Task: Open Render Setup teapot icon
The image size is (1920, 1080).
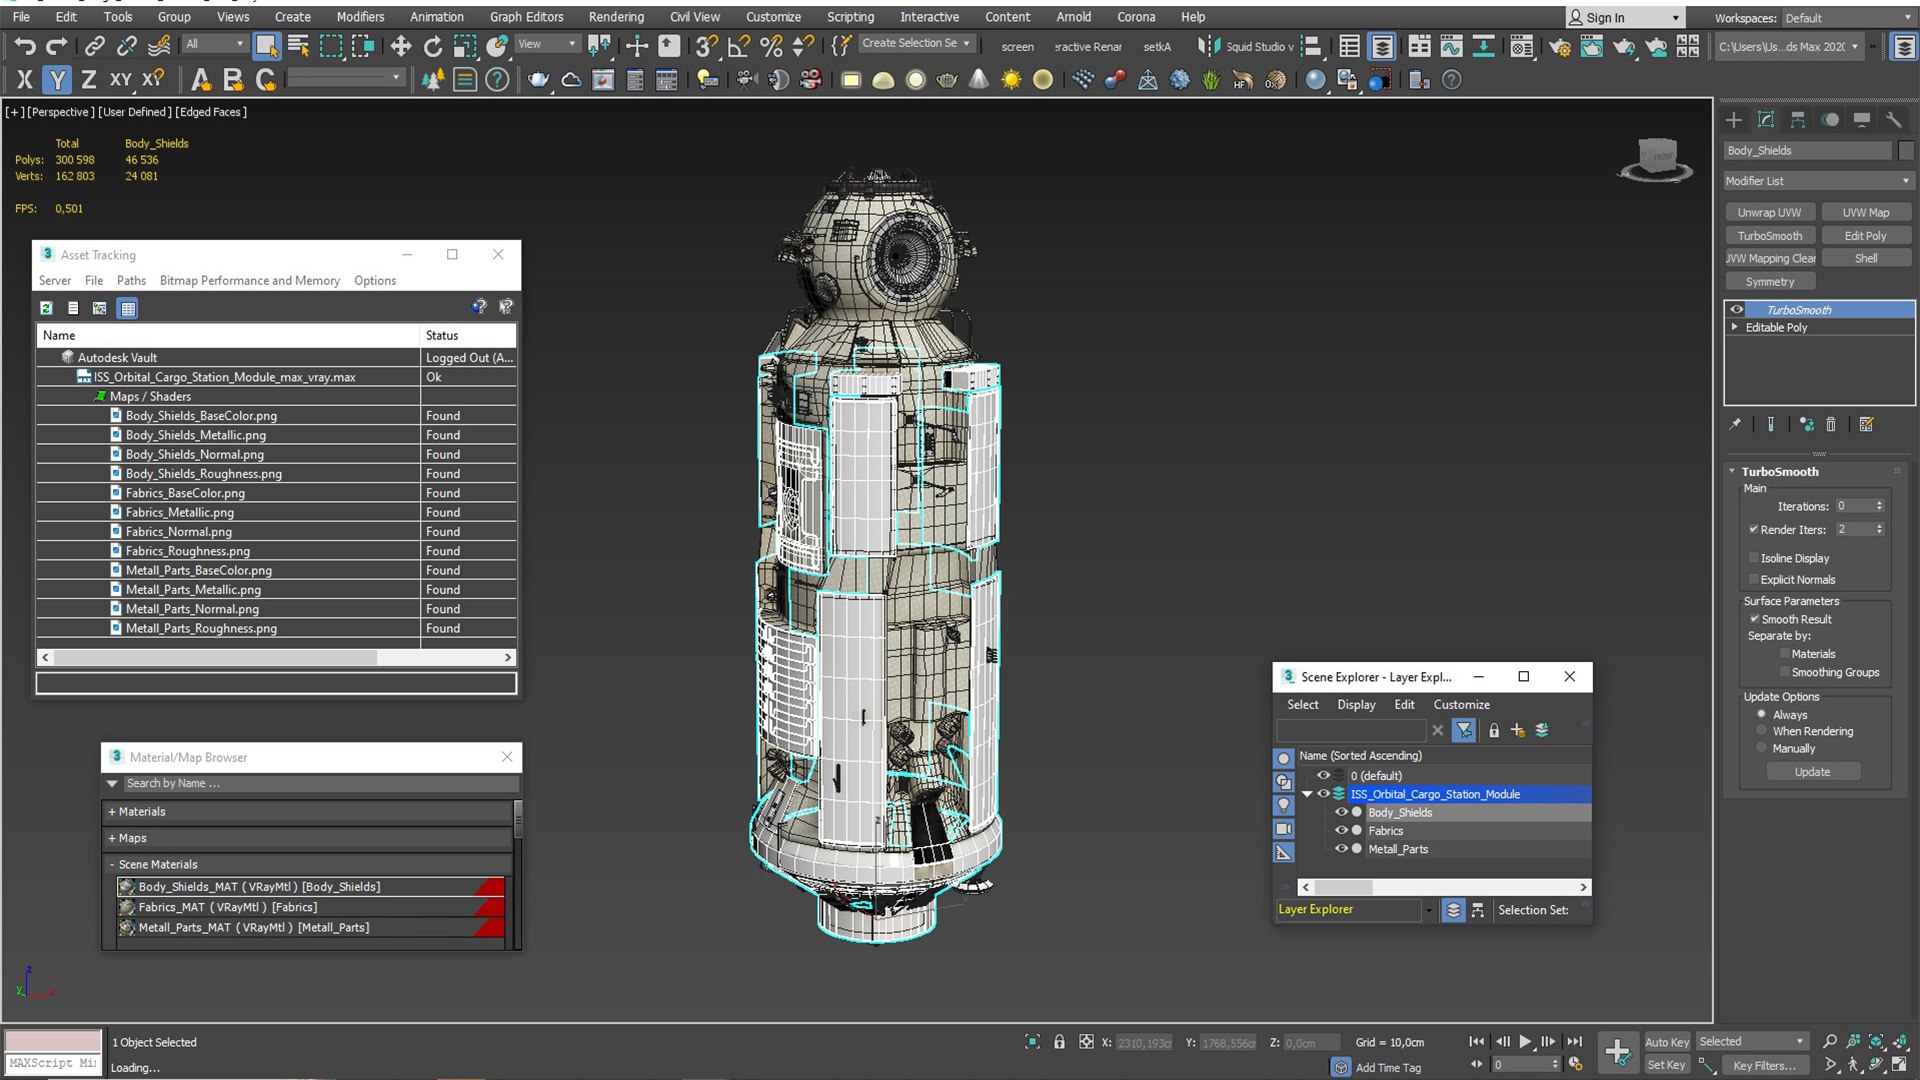Action: coord(1559,46)
